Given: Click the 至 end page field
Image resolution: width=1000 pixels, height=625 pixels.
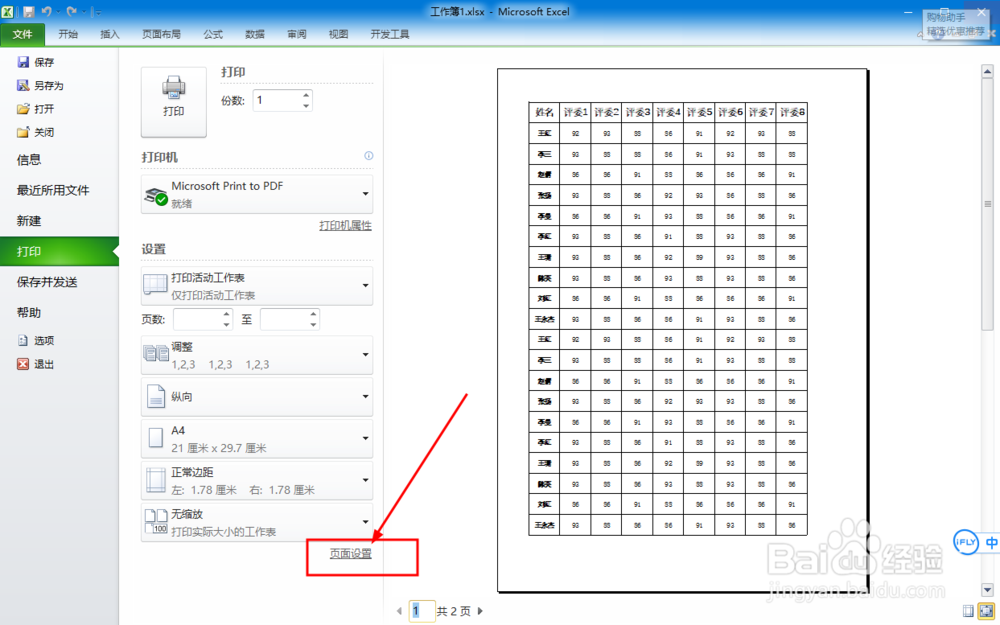Looking at the screenshot, I should (x=284, y=320).
